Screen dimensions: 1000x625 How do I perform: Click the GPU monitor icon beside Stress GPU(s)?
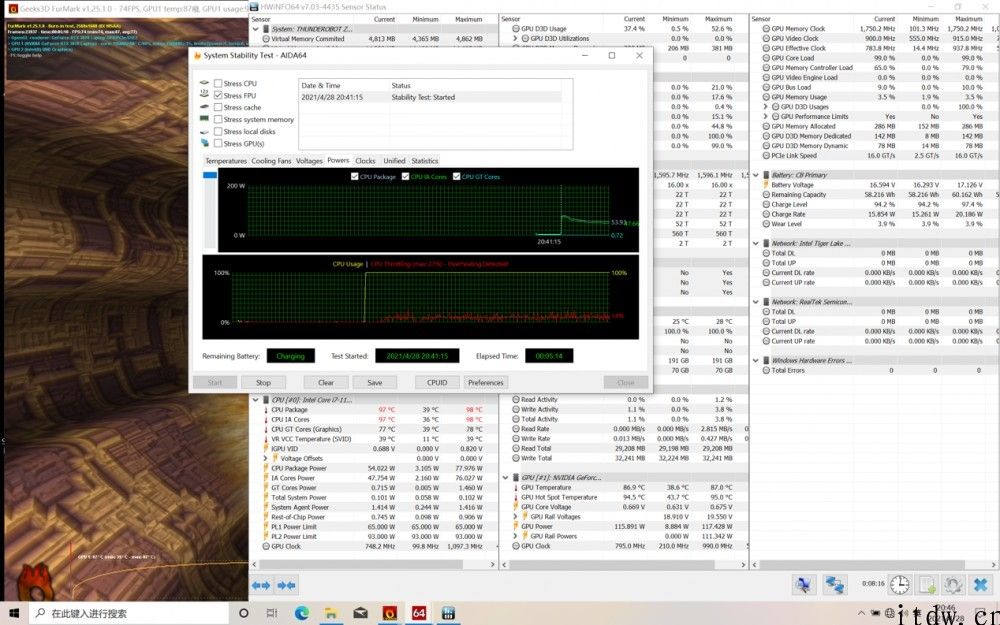[204, 143]
